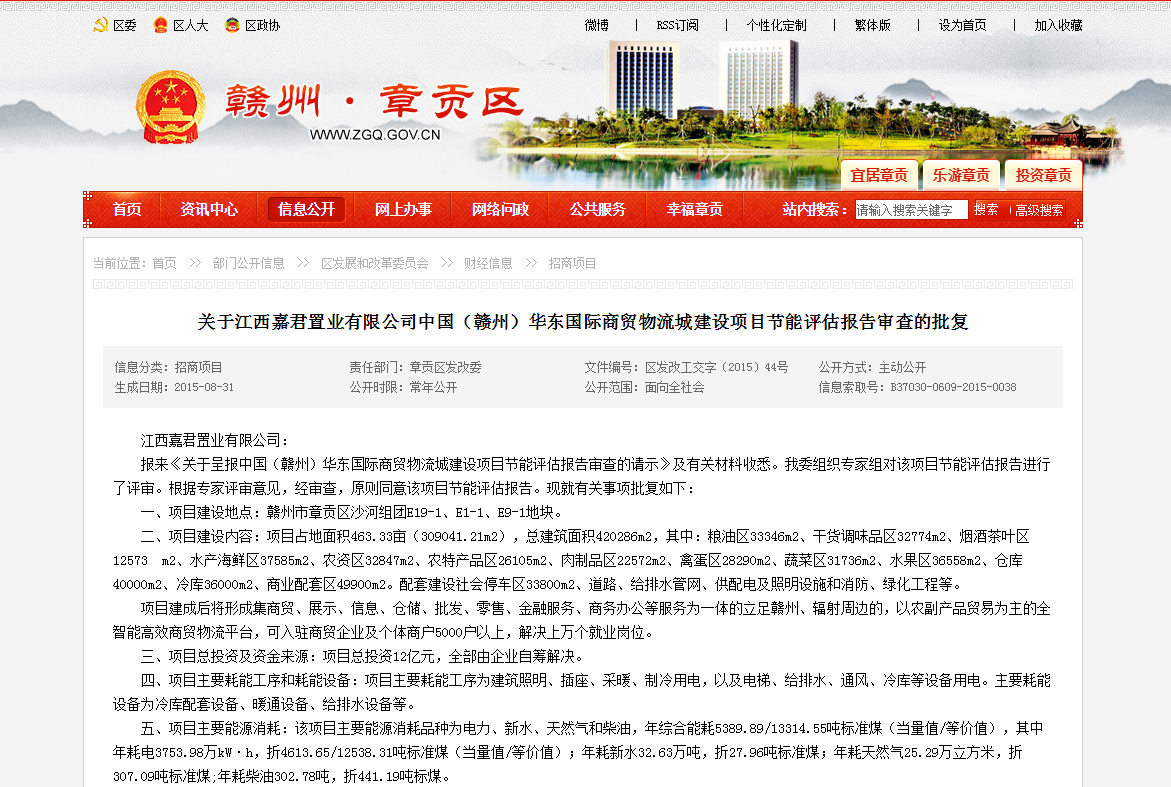Open 信息公开 menu
1171x787 pixels.
tap(306, 209)
